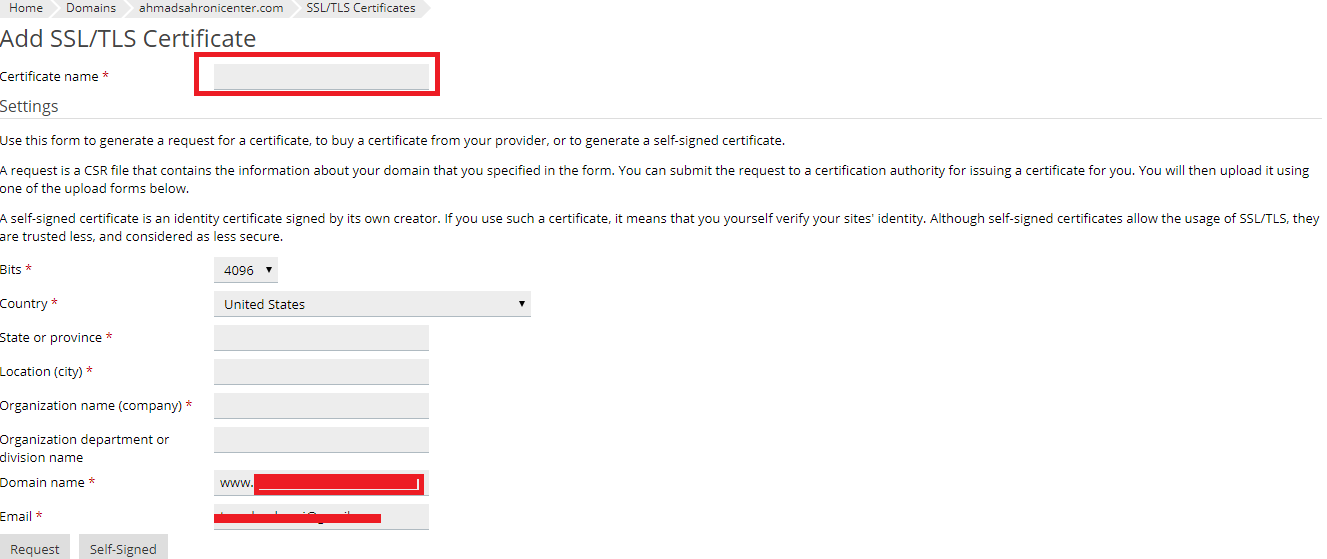Screen dimensions: 1327x559
Task: Click the Country field label
Action: (24, 304)
